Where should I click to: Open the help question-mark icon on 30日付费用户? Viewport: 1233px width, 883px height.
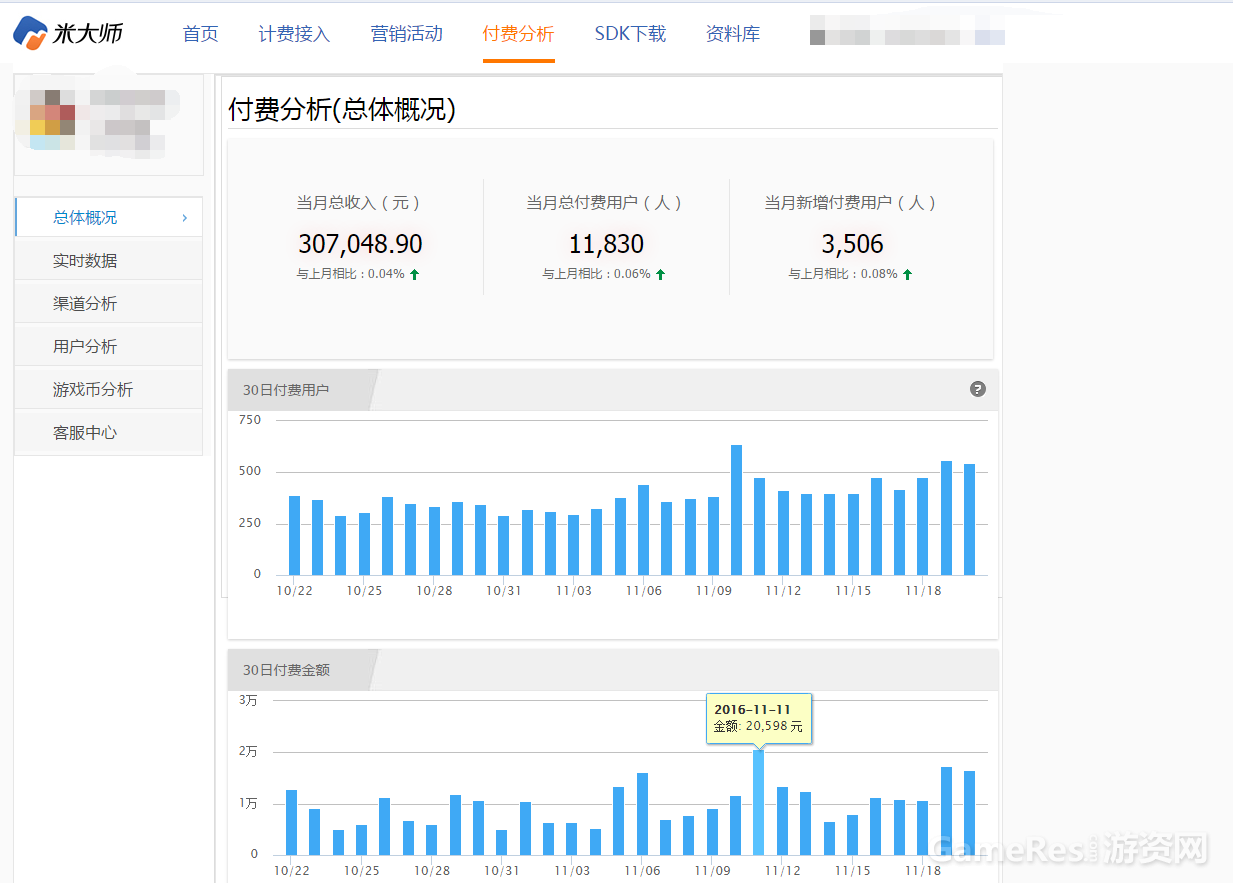pyautogui.click(x=978, y=389)
